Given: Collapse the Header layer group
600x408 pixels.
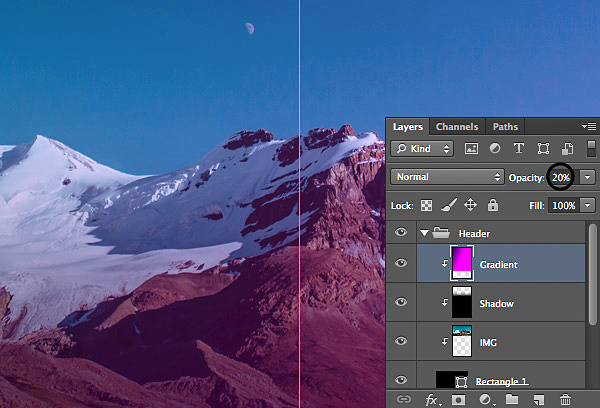Looking at the screenshot, I should click(424, 233).
